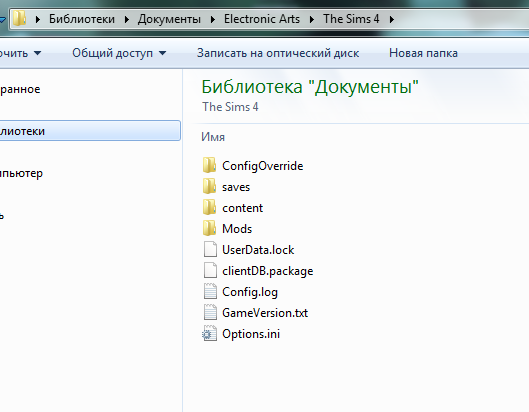
Task: Click the address bar folder icon
Action: coord(19,18)
